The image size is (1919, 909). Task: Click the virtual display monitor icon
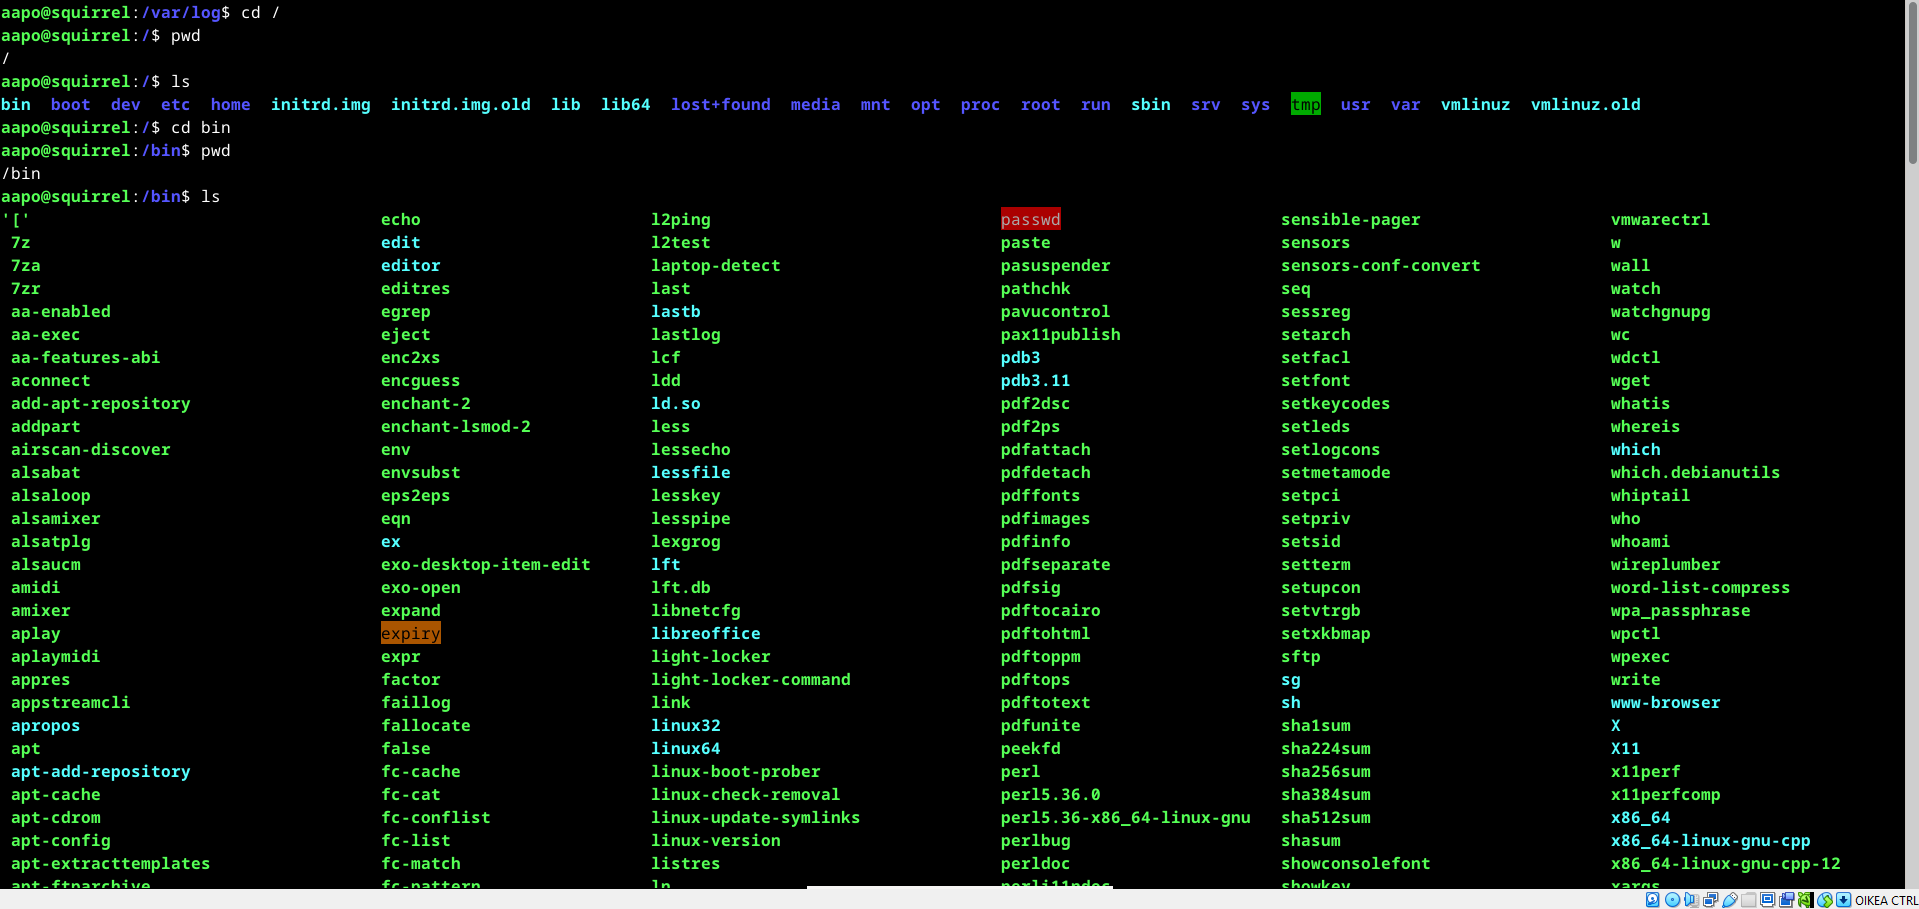coord(1767,900)
